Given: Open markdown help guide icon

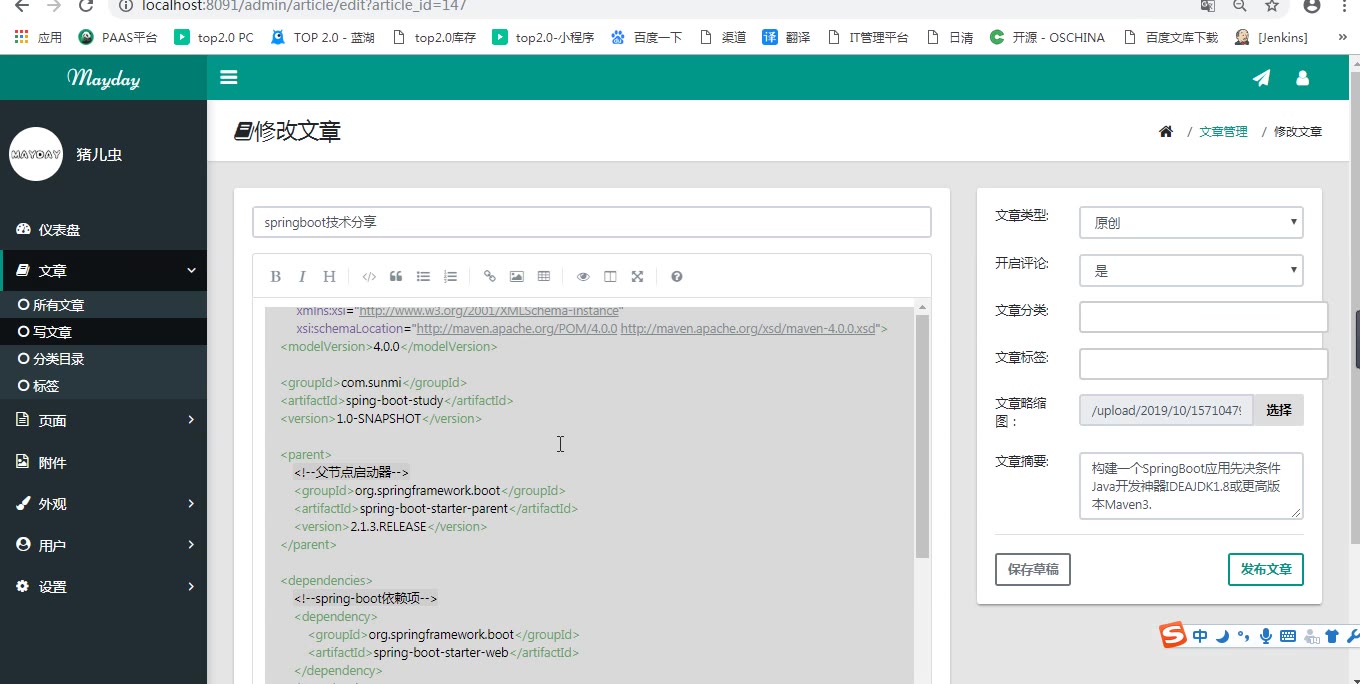Looking at the screenshot, I should point(677,277).
